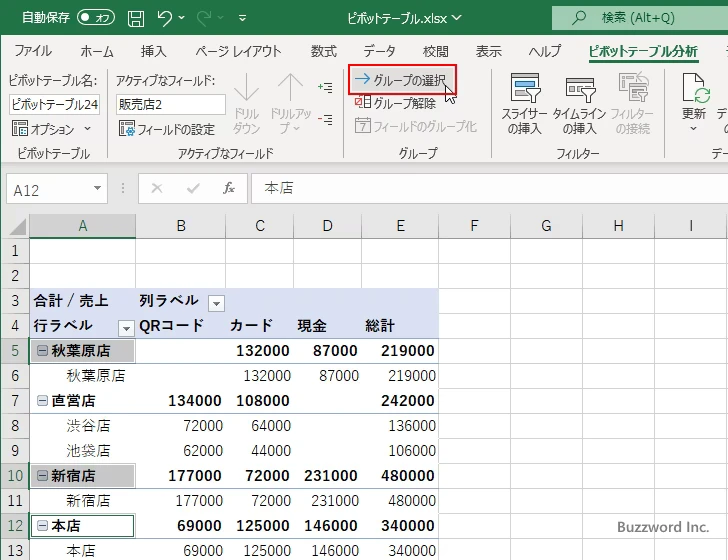Click グループ解除 ungroup button

tap(395, 103)
